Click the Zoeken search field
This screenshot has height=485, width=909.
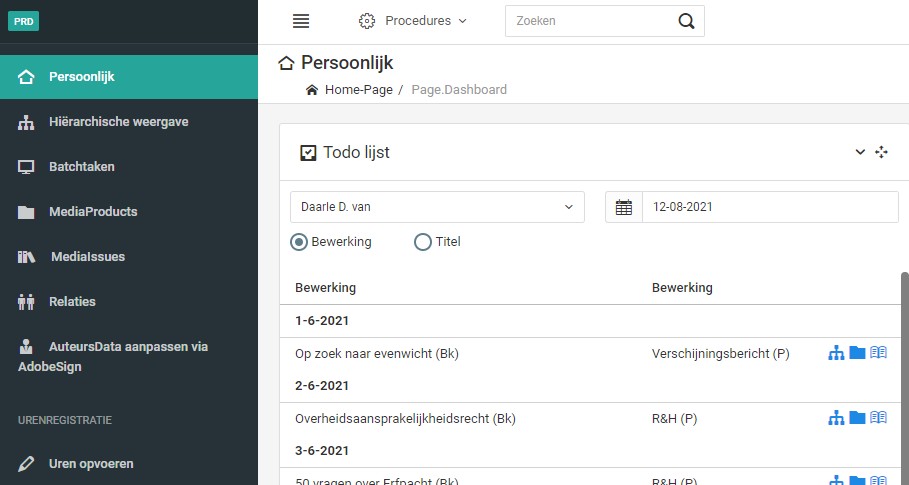tap(590, 21)
